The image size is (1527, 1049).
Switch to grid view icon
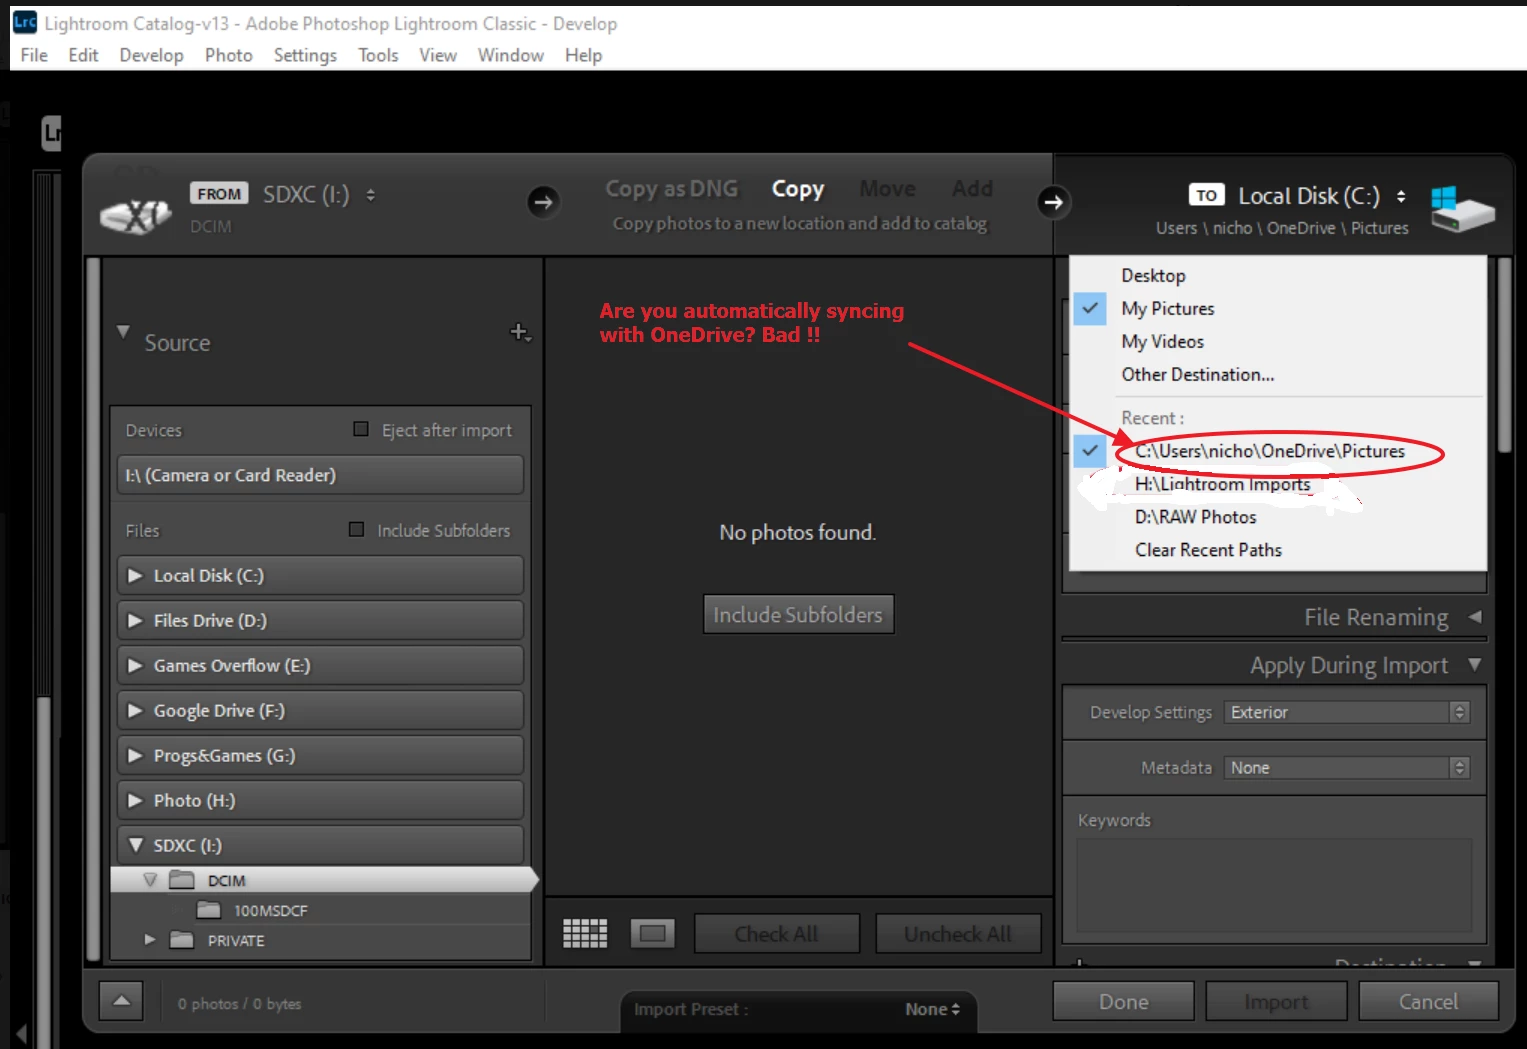585,934
